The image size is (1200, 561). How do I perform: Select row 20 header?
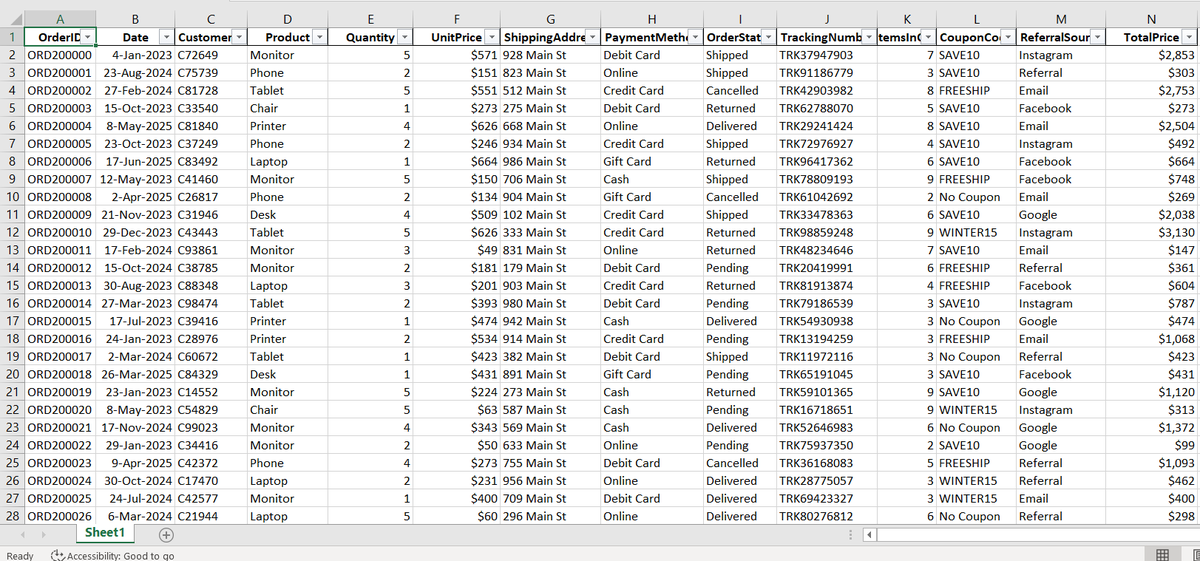(12, 374)
